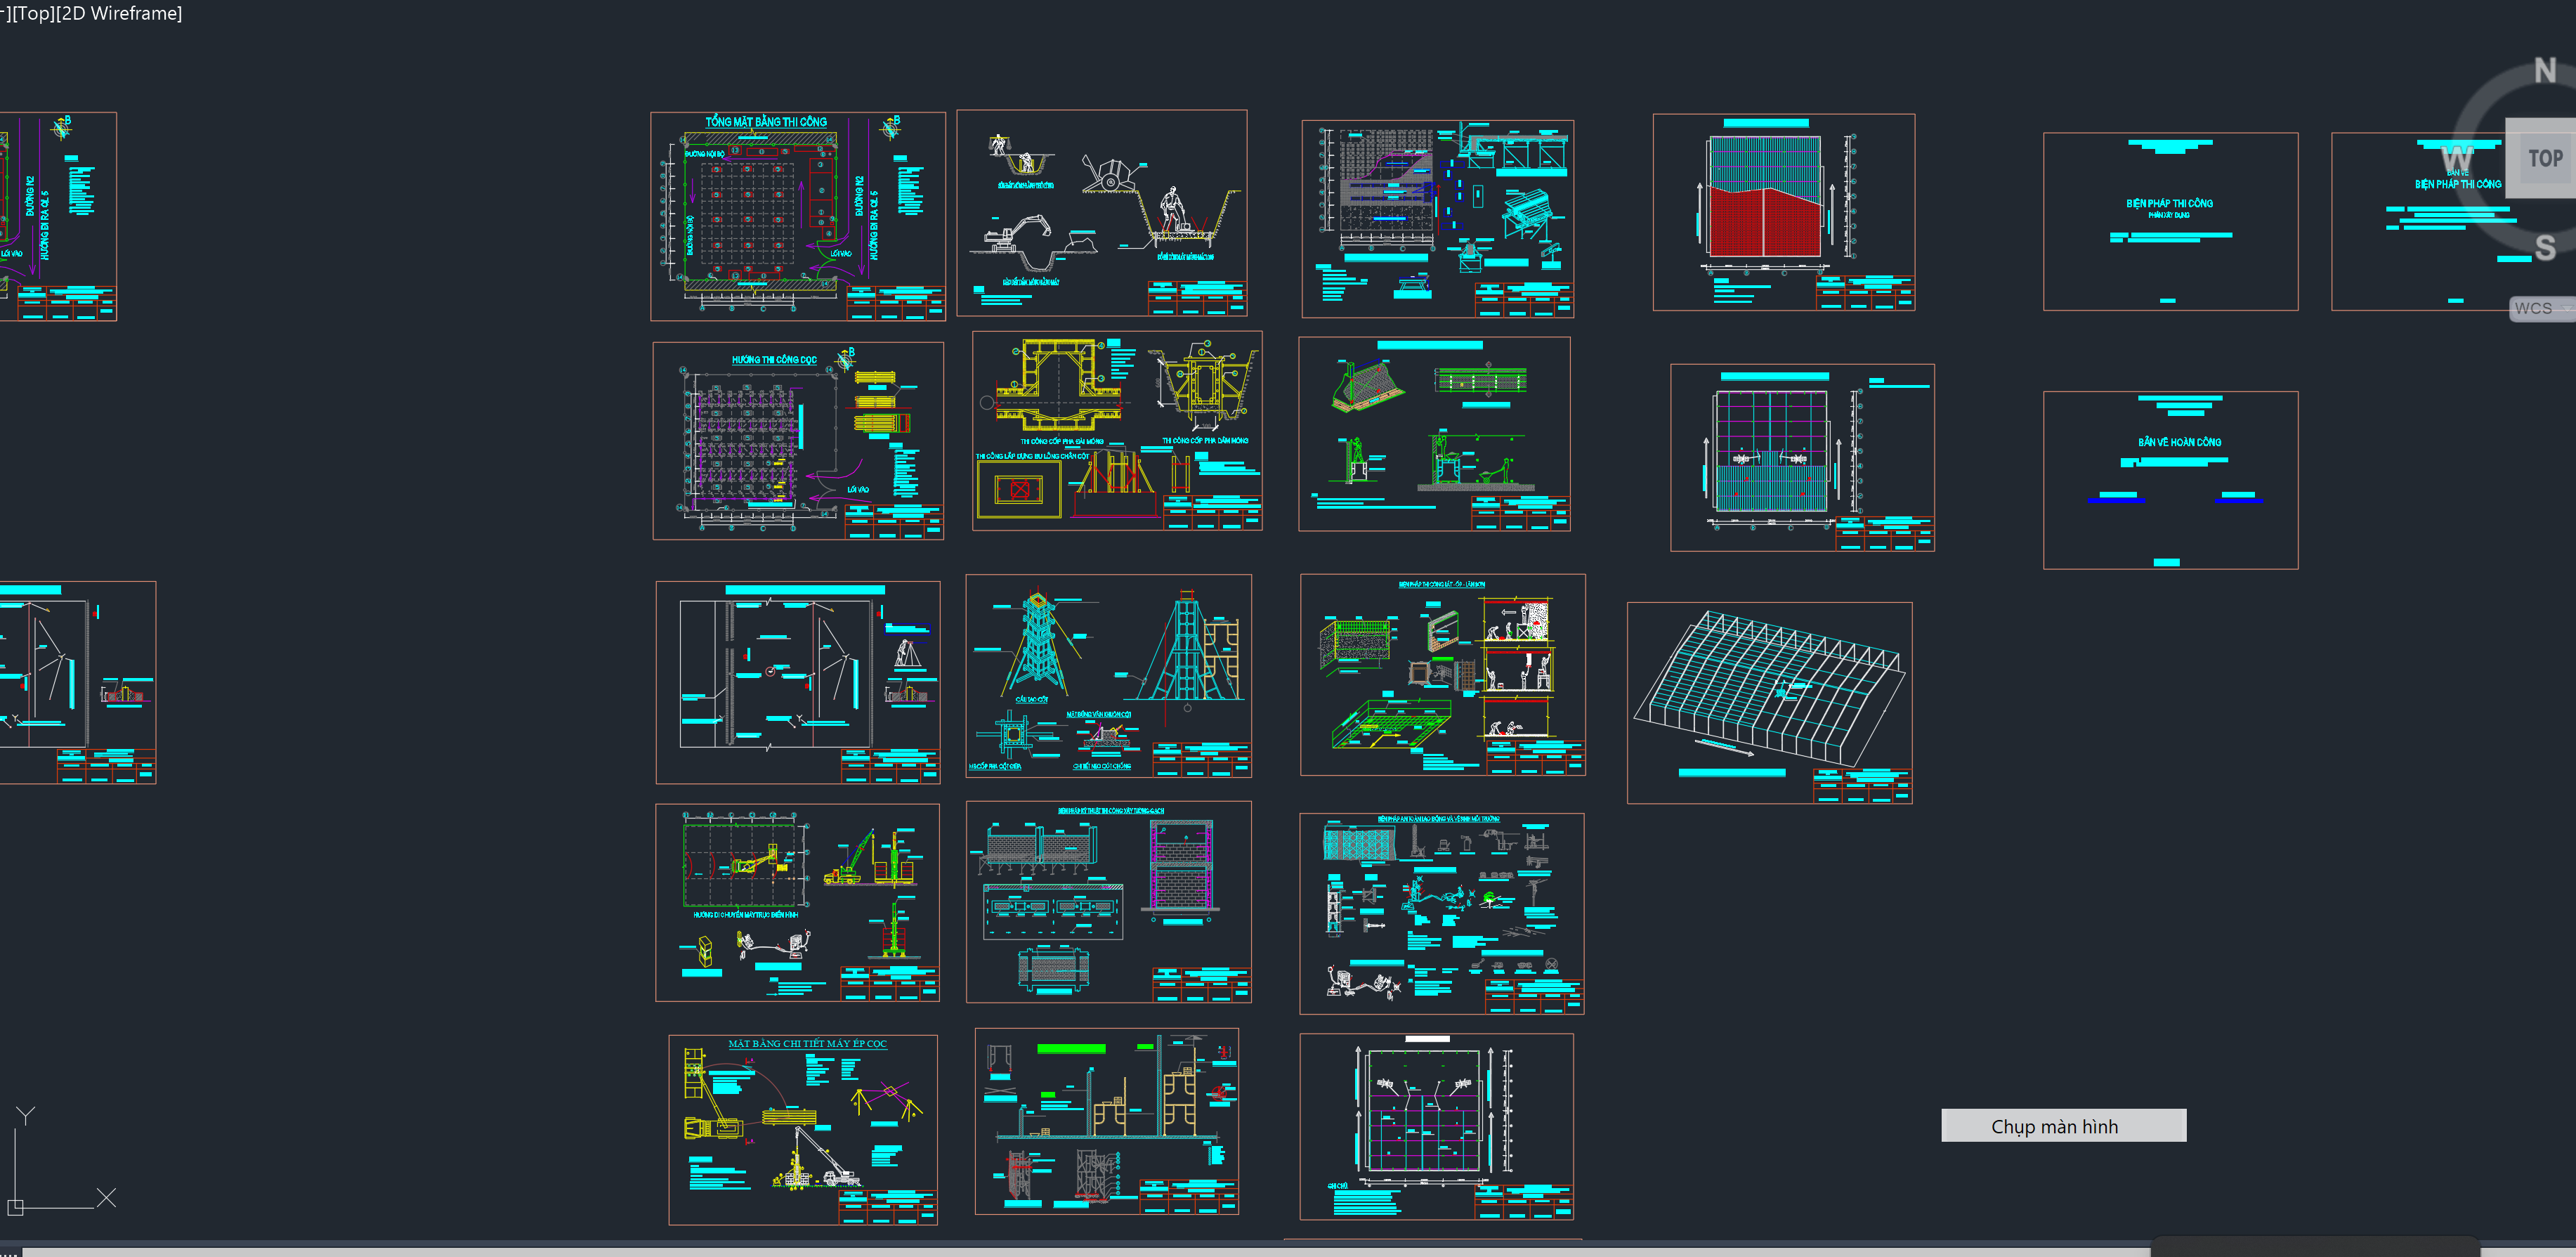
Task: Click the green beam and worker detail sheet
Action: 1434,433
